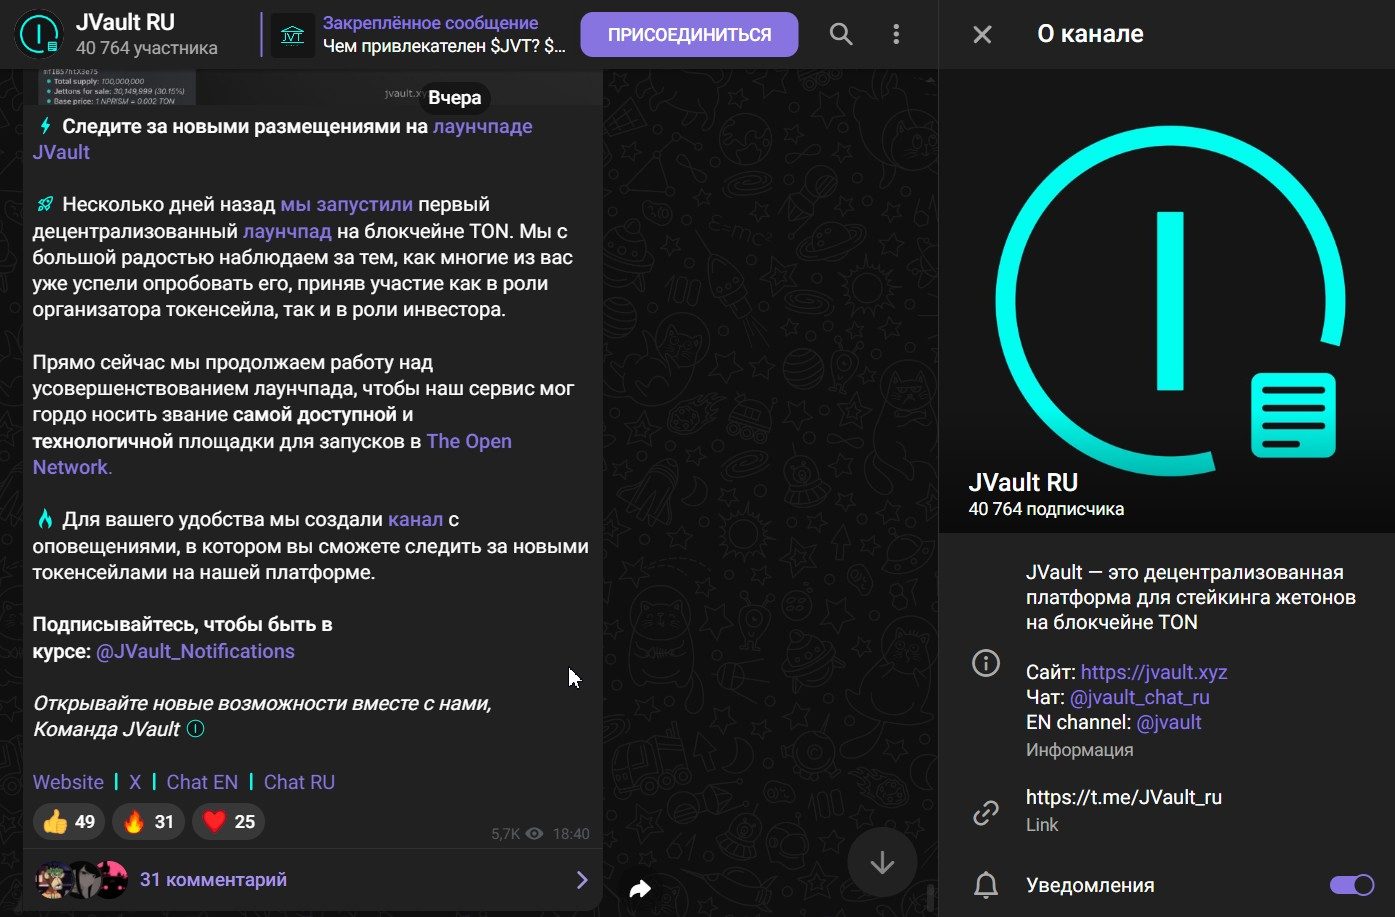The height and width of the screenshot is (917, 1395).
Task: Click the 5,7K views eye icon
Action: [x=535, y=834]
